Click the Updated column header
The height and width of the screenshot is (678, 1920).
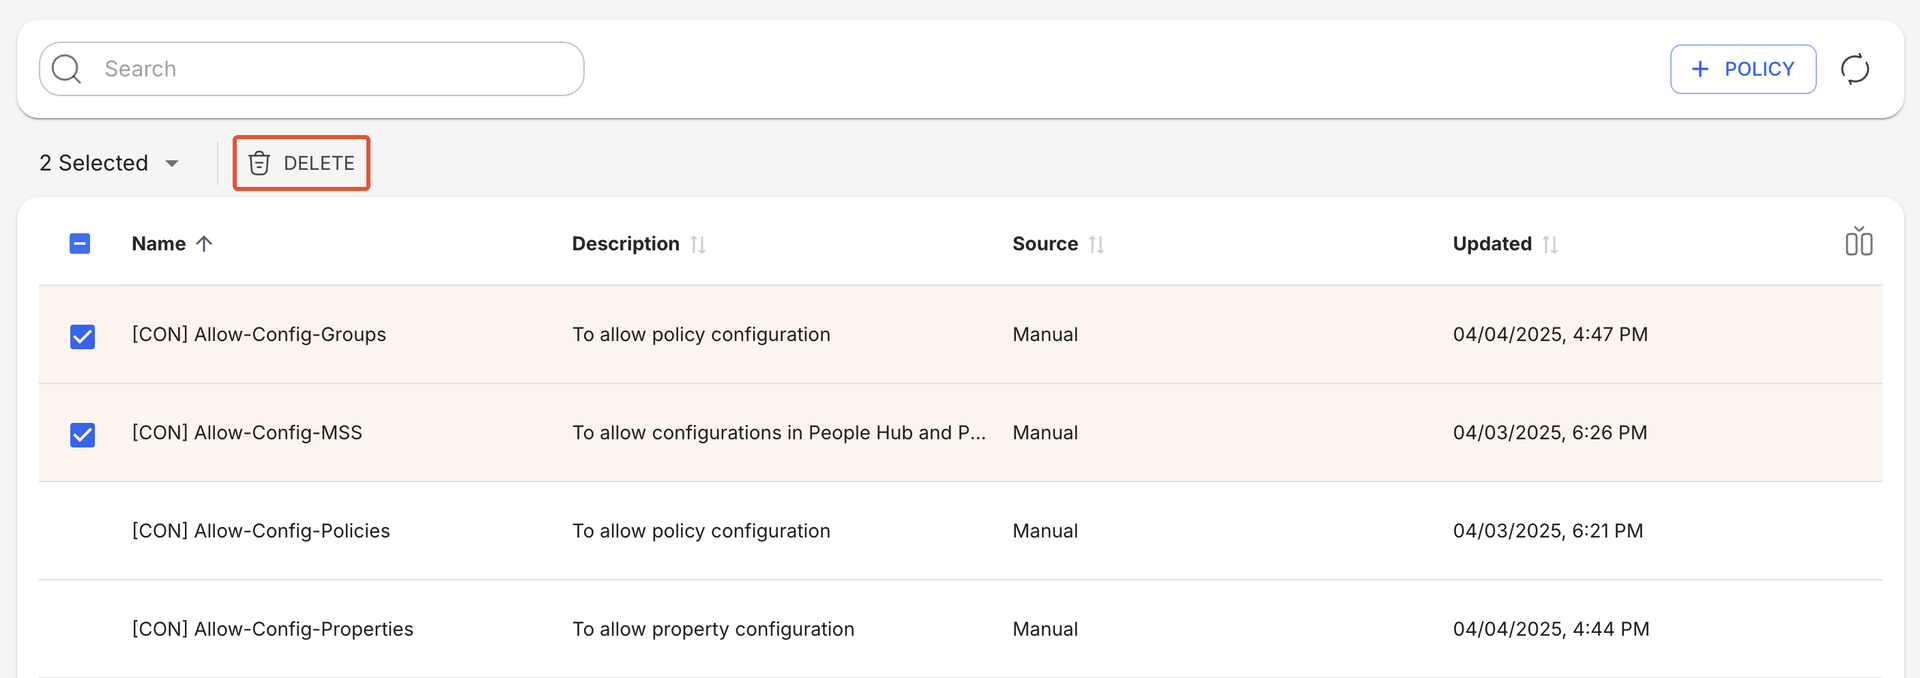pyautogui.click(x=1491, y=244)
